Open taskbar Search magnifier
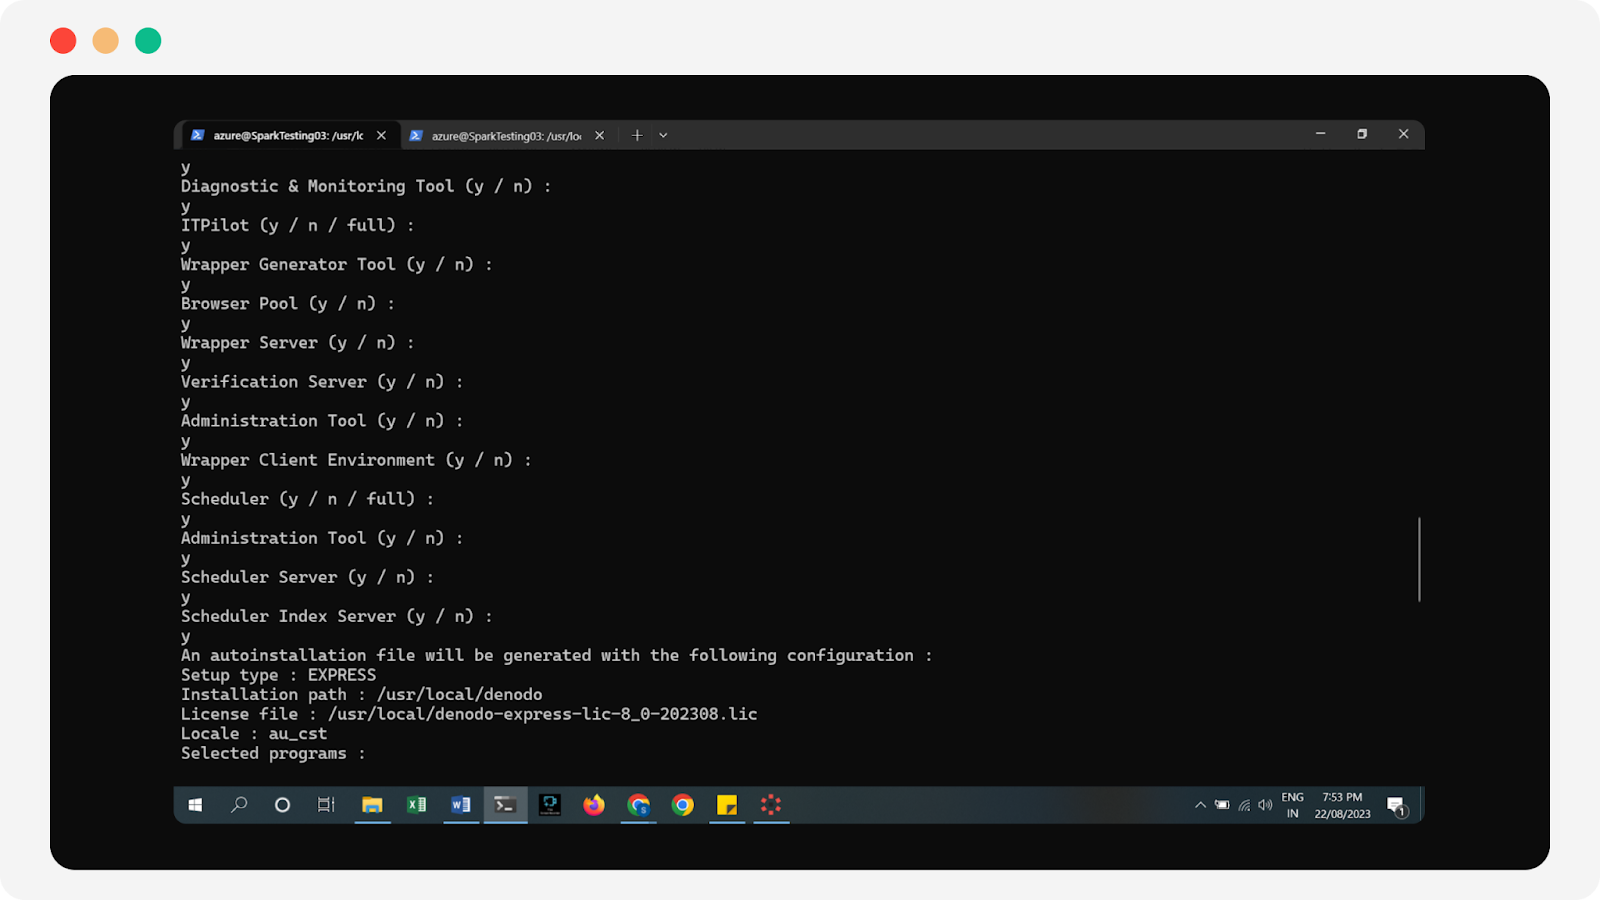 pos(239,805)
